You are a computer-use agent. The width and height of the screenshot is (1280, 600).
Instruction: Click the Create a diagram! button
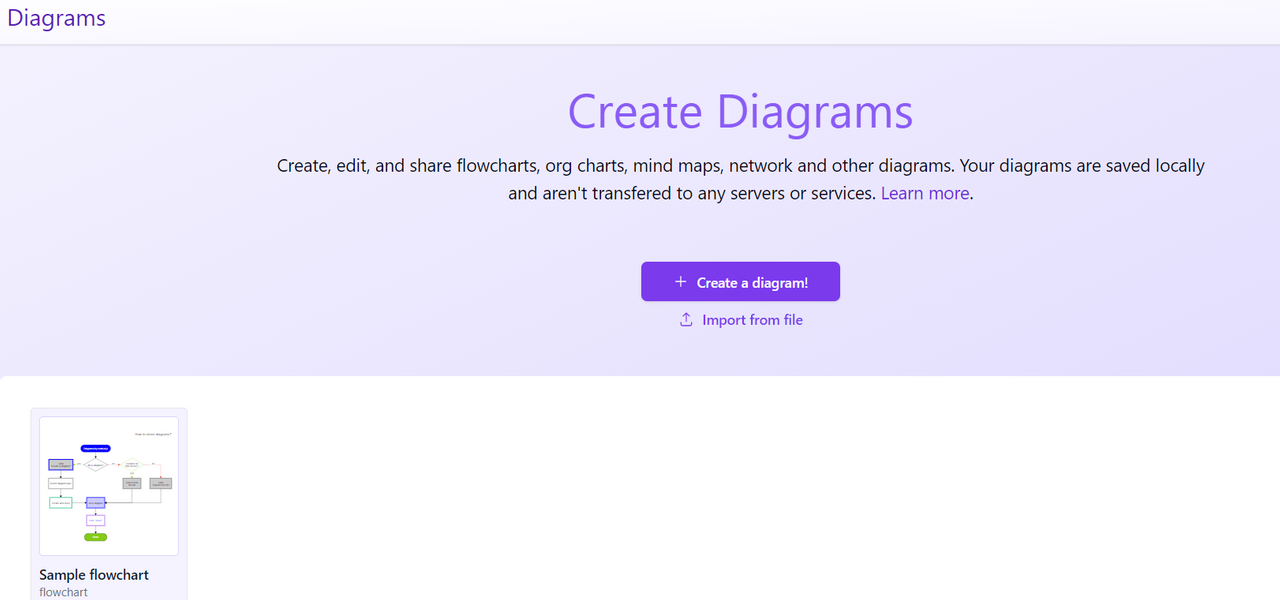pos(740,282)
